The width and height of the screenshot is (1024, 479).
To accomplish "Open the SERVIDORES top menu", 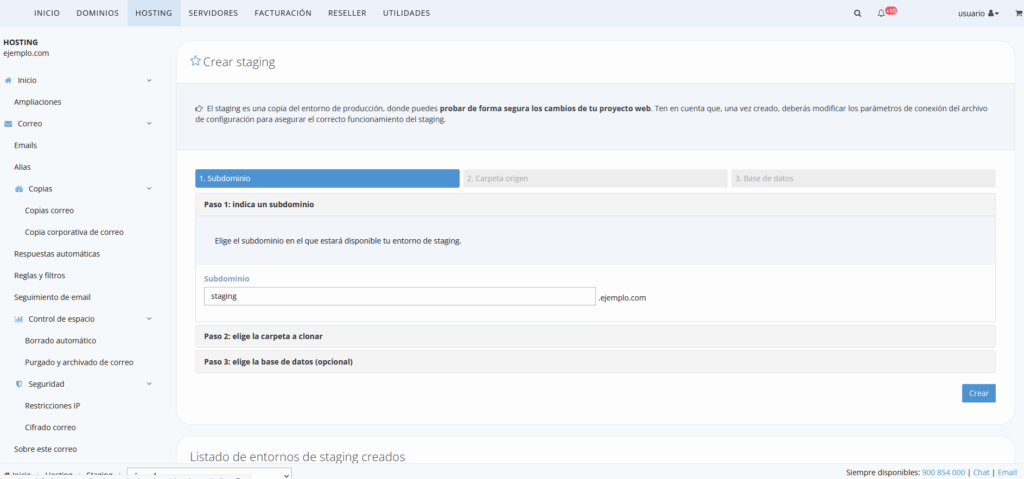I will pyautogui.click(x=213, y=13).
